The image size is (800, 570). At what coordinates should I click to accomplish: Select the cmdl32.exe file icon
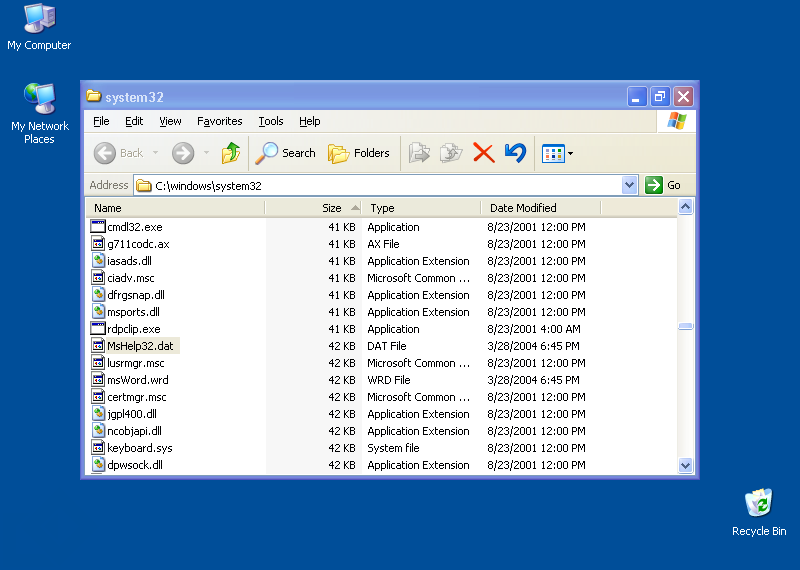97,227
